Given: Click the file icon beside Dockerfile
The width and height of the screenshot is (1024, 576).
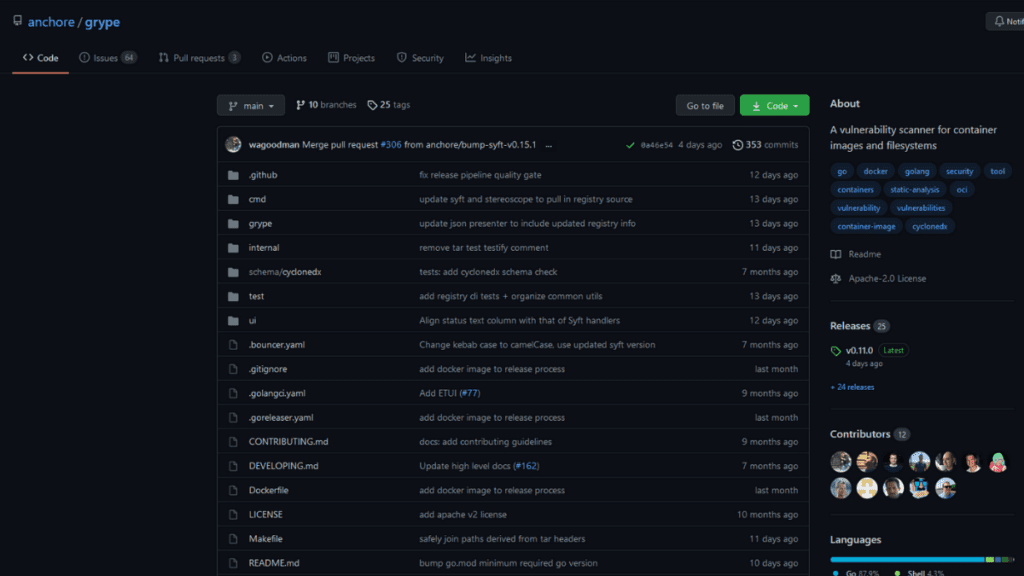Looking at the screenshot, I should coord(233,490).
